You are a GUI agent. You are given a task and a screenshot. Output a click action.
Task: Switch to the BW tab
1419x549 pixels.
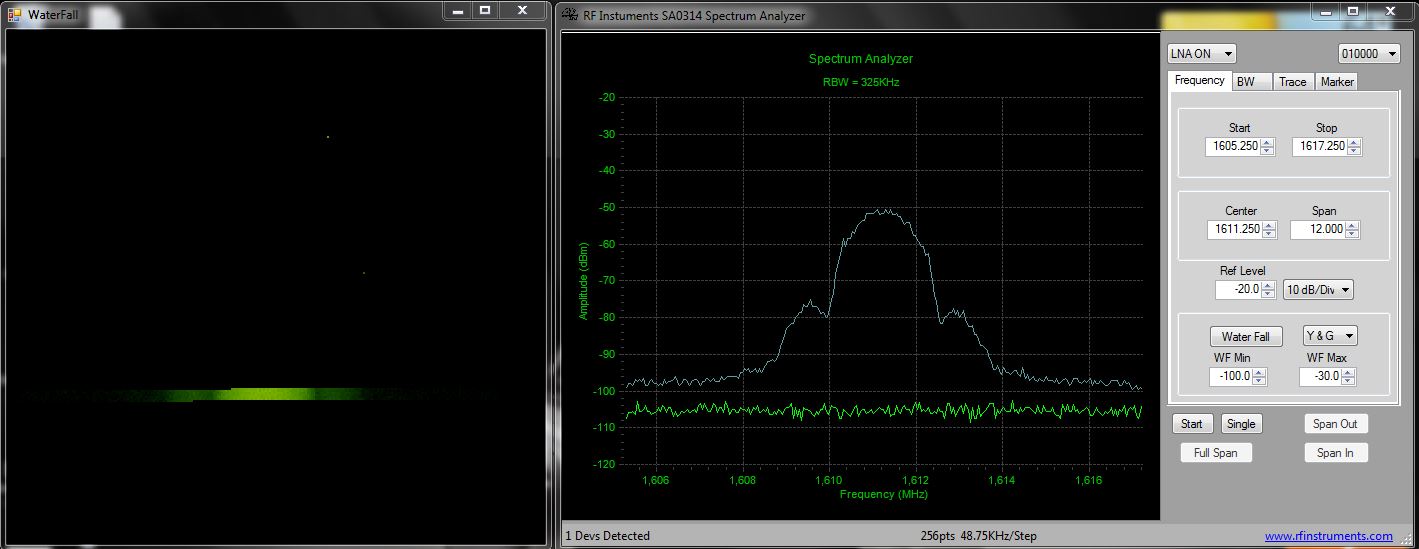click(1251, 82)
